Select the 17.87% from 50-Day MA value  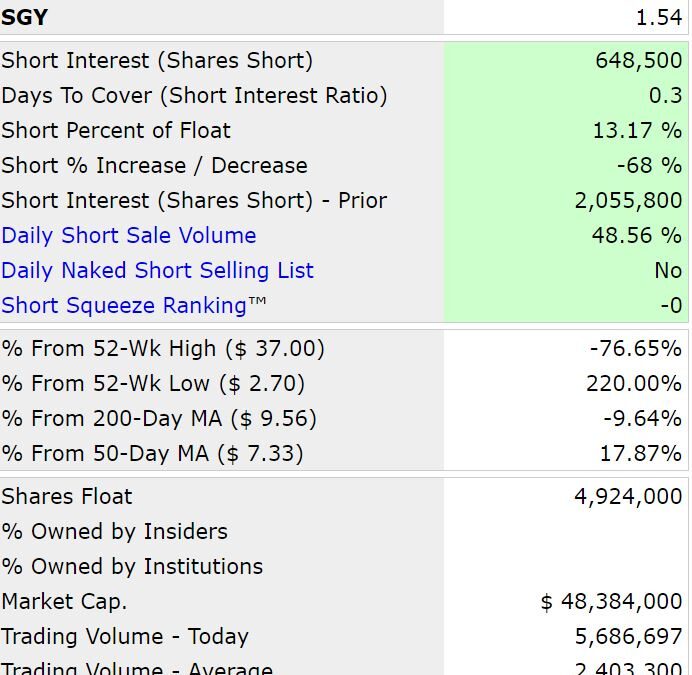coord(641,453)
